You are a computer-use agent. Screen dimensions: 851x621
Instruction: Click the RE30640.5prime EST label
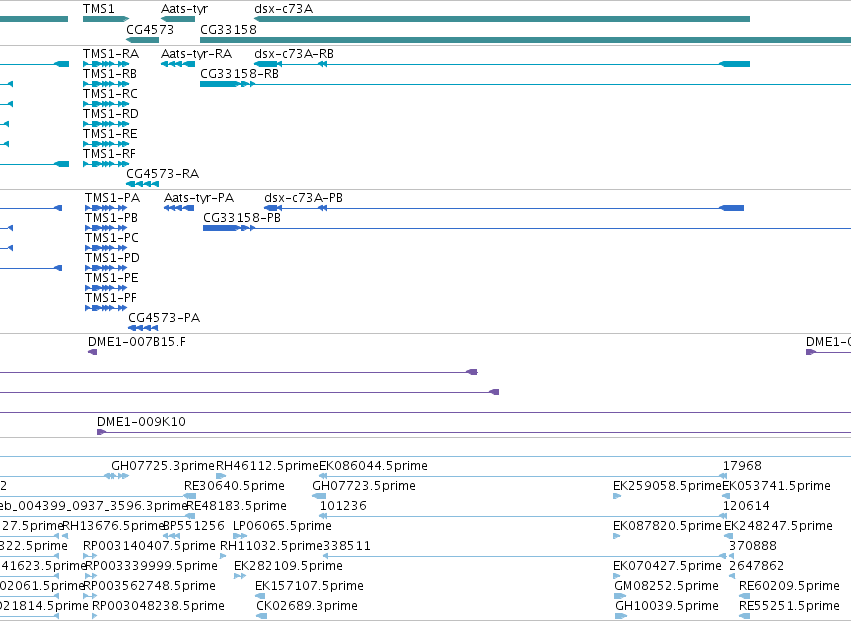(x=234, y=486)
